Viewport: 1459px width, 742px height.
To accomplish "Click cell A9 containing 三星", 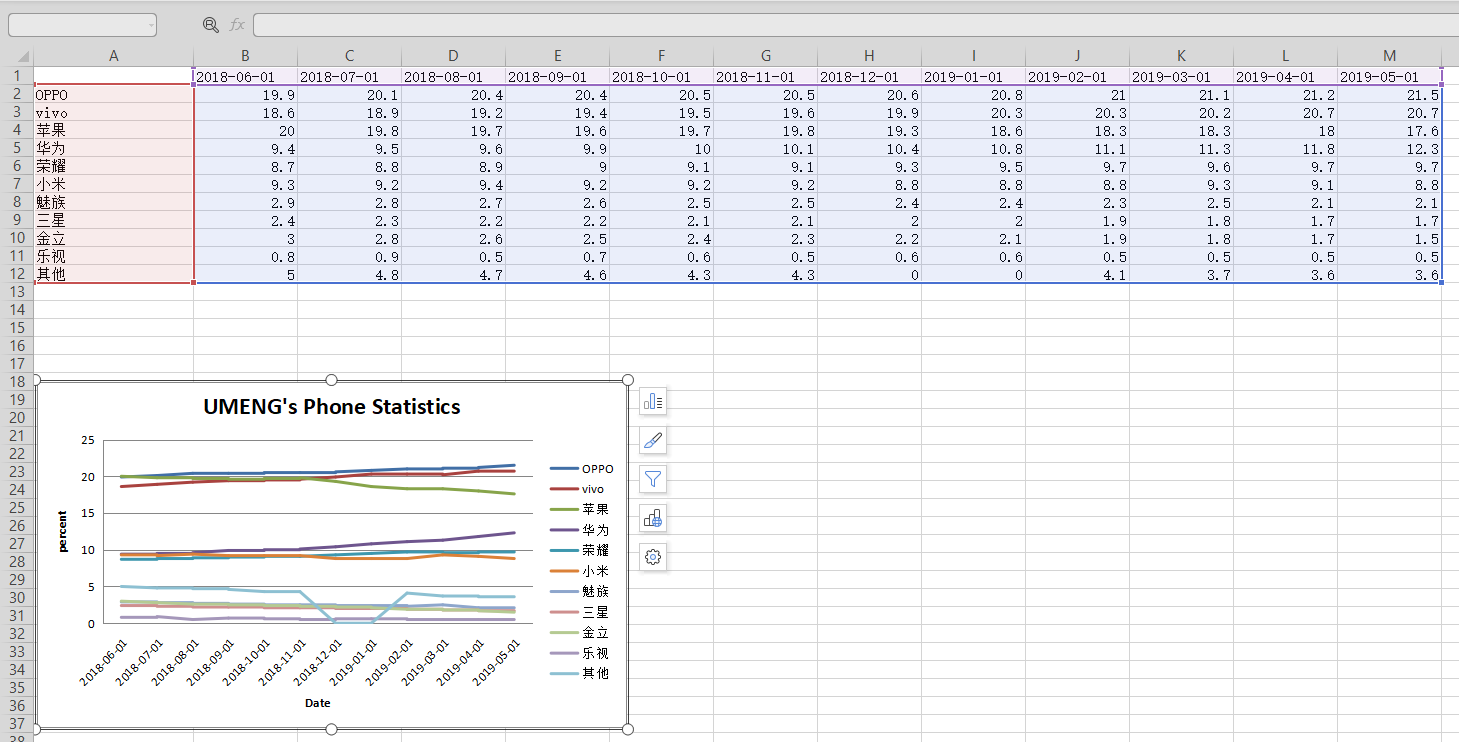I will point(114,220).
